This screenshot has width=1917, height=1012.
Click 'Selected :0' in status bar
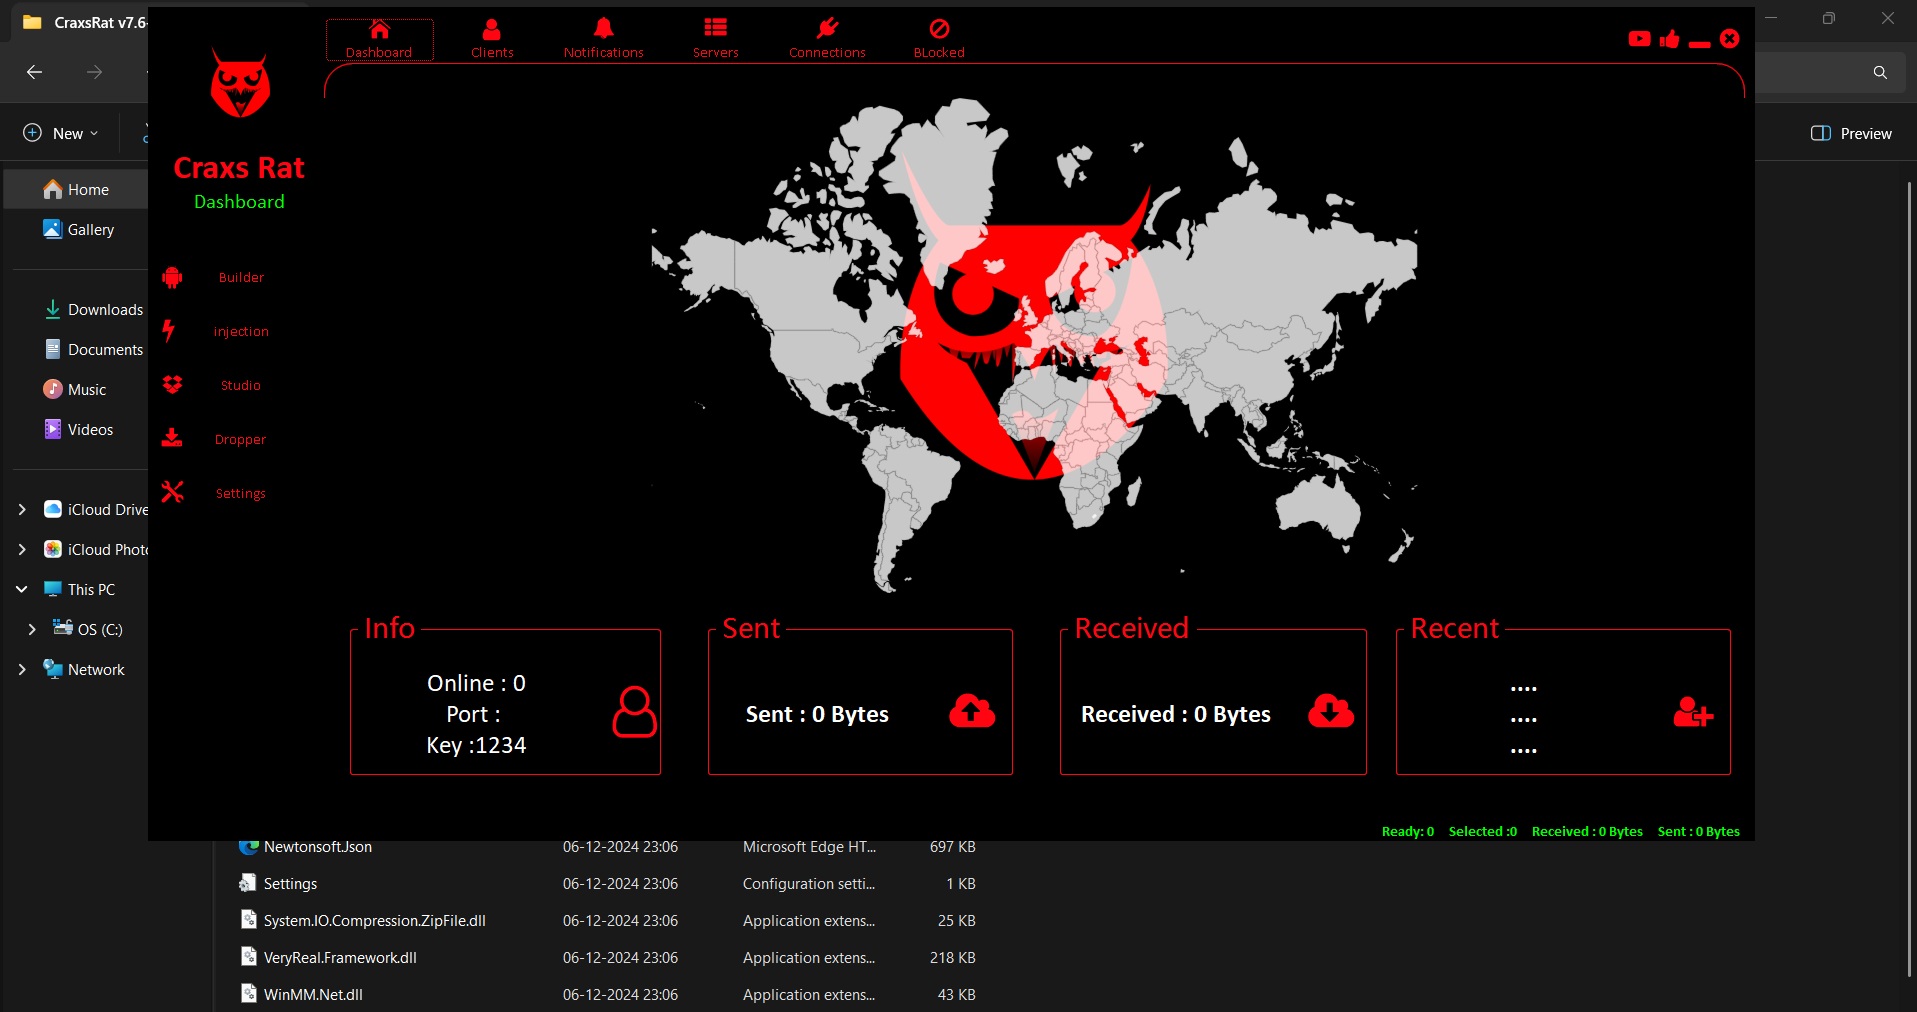tap(1483, 831)
